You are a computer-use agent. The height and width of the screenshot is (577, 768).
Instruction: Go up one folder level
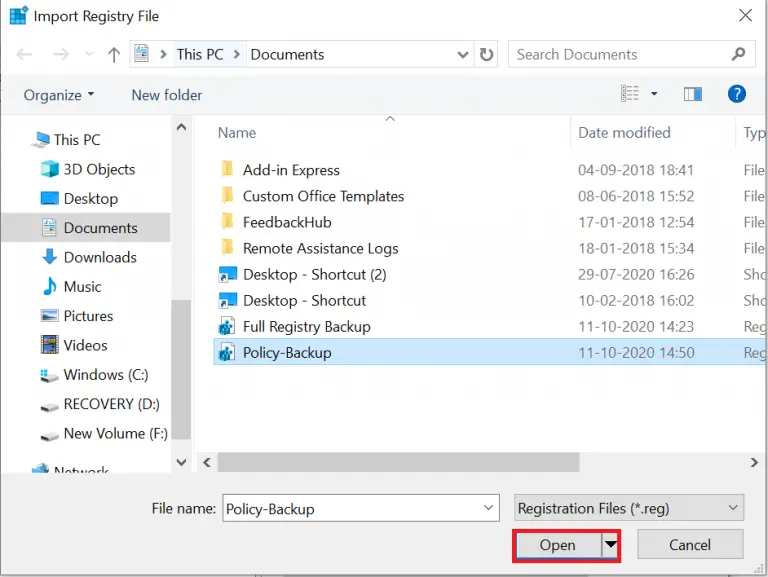[x=114, y=54]
